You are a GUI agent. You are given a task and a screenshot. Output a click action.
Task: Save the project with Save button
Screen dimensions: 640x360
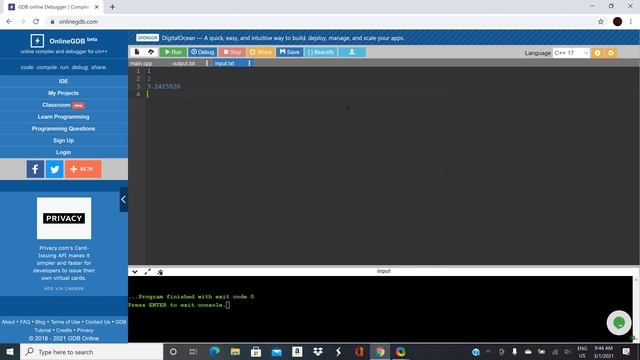(x=289, y=52)
